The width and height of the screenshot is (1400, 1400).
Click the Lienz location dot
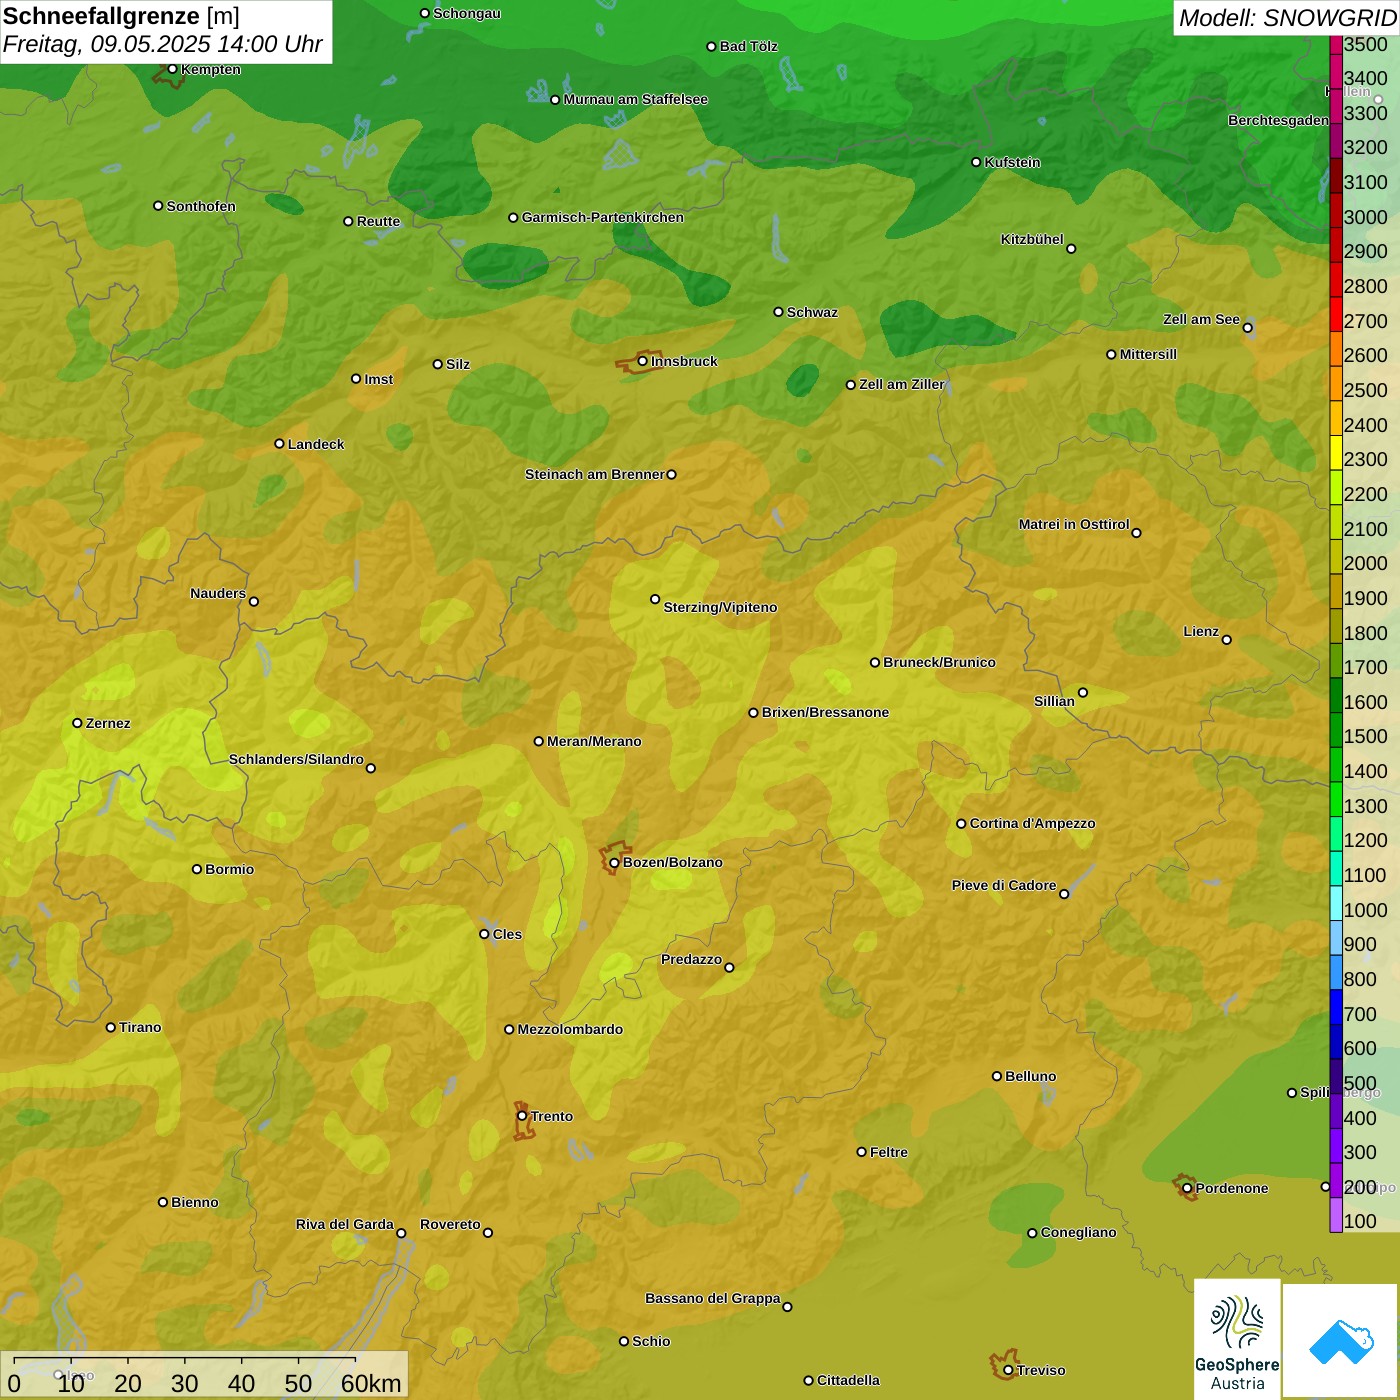tap(1227, 640)
